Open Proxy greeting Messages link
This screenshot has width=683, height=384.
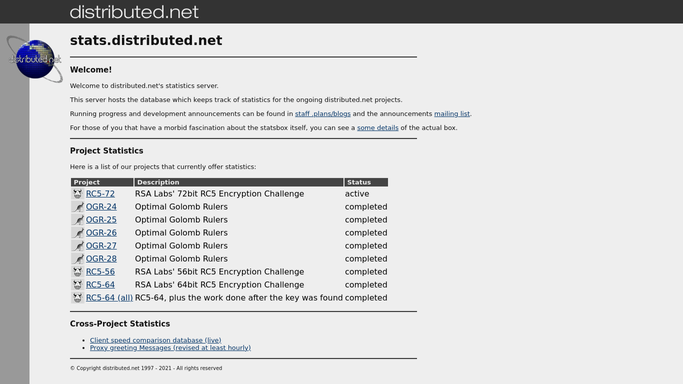(x=170, y=347)
